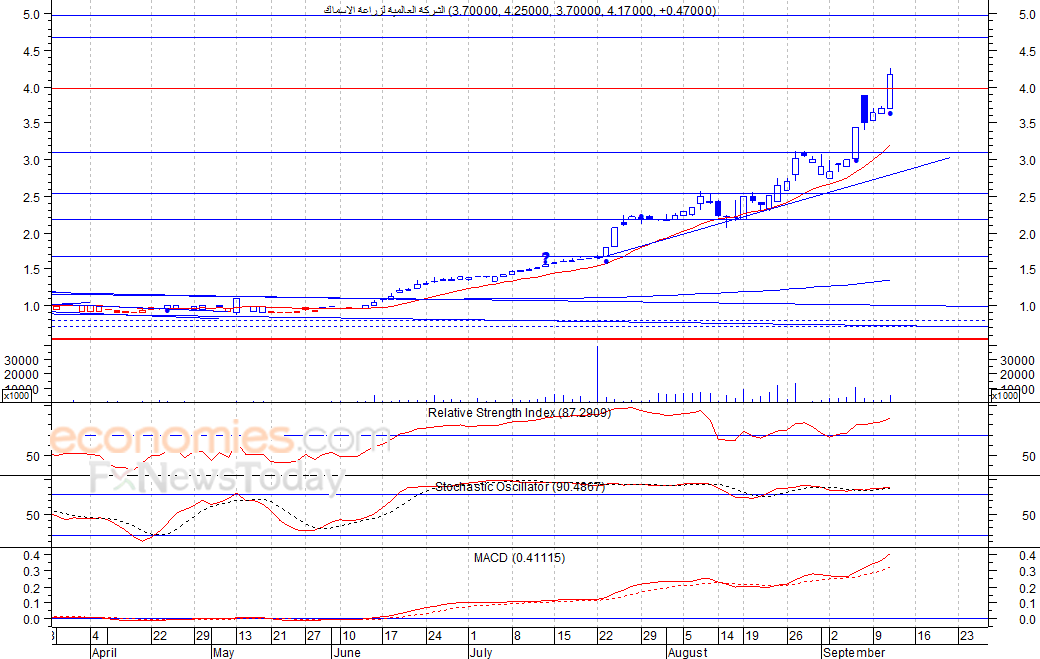
Task: Click the FxNewsToday watermark text
Action: point(216,478)
